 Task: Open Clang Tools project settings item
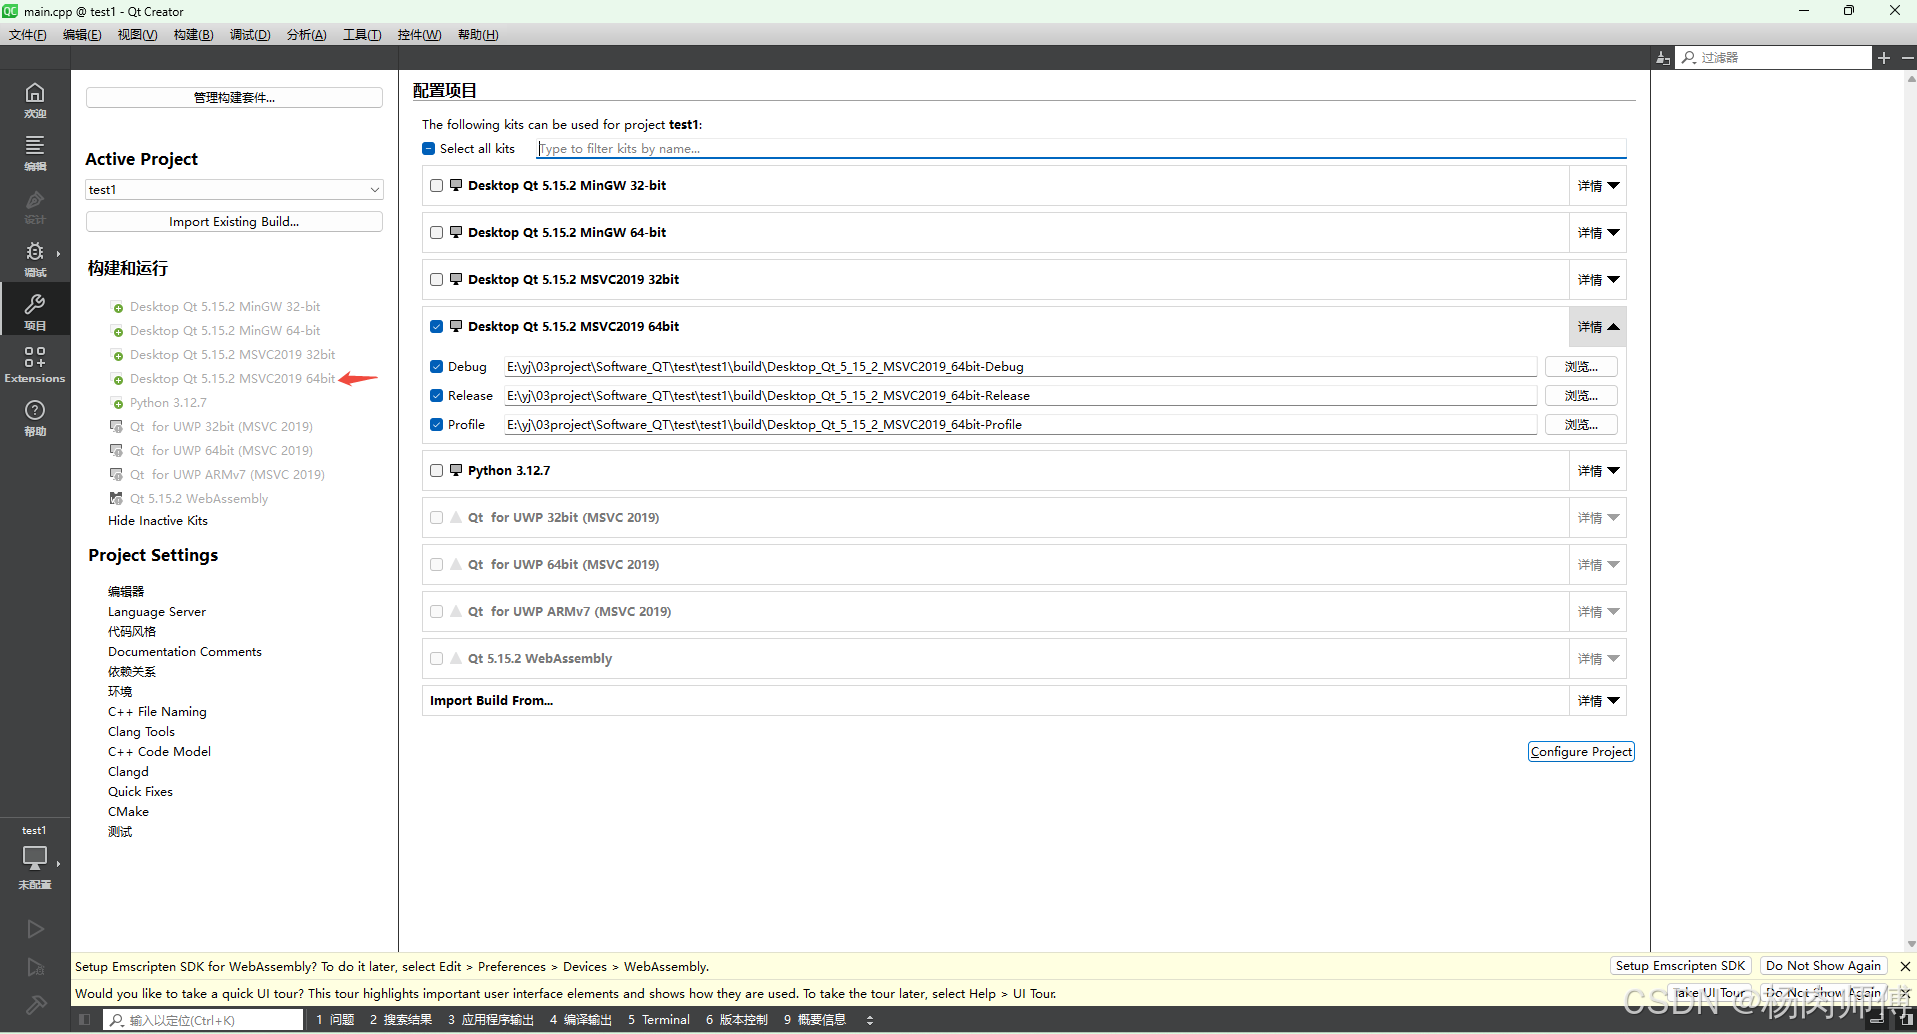tap(141, 731)
